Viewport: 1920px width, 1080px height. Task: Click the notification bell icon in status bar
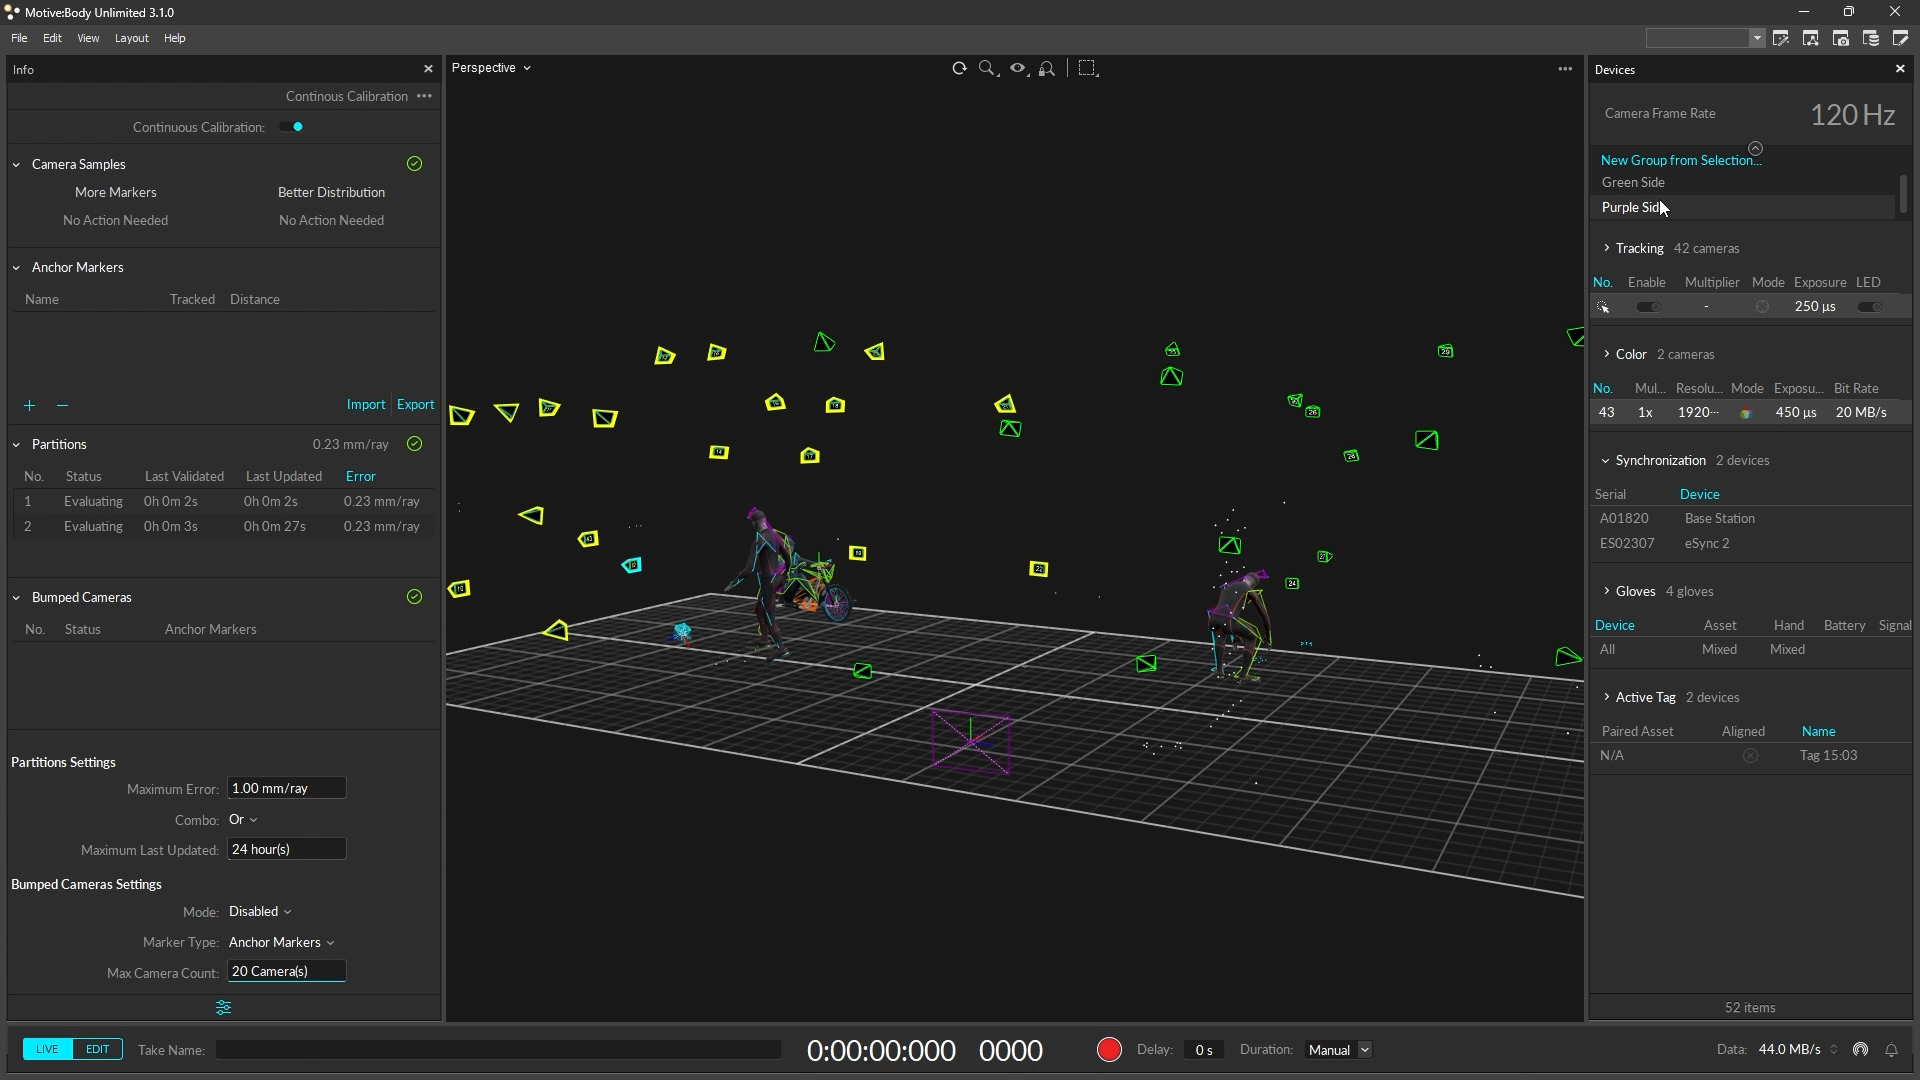coord(1891,1050)
